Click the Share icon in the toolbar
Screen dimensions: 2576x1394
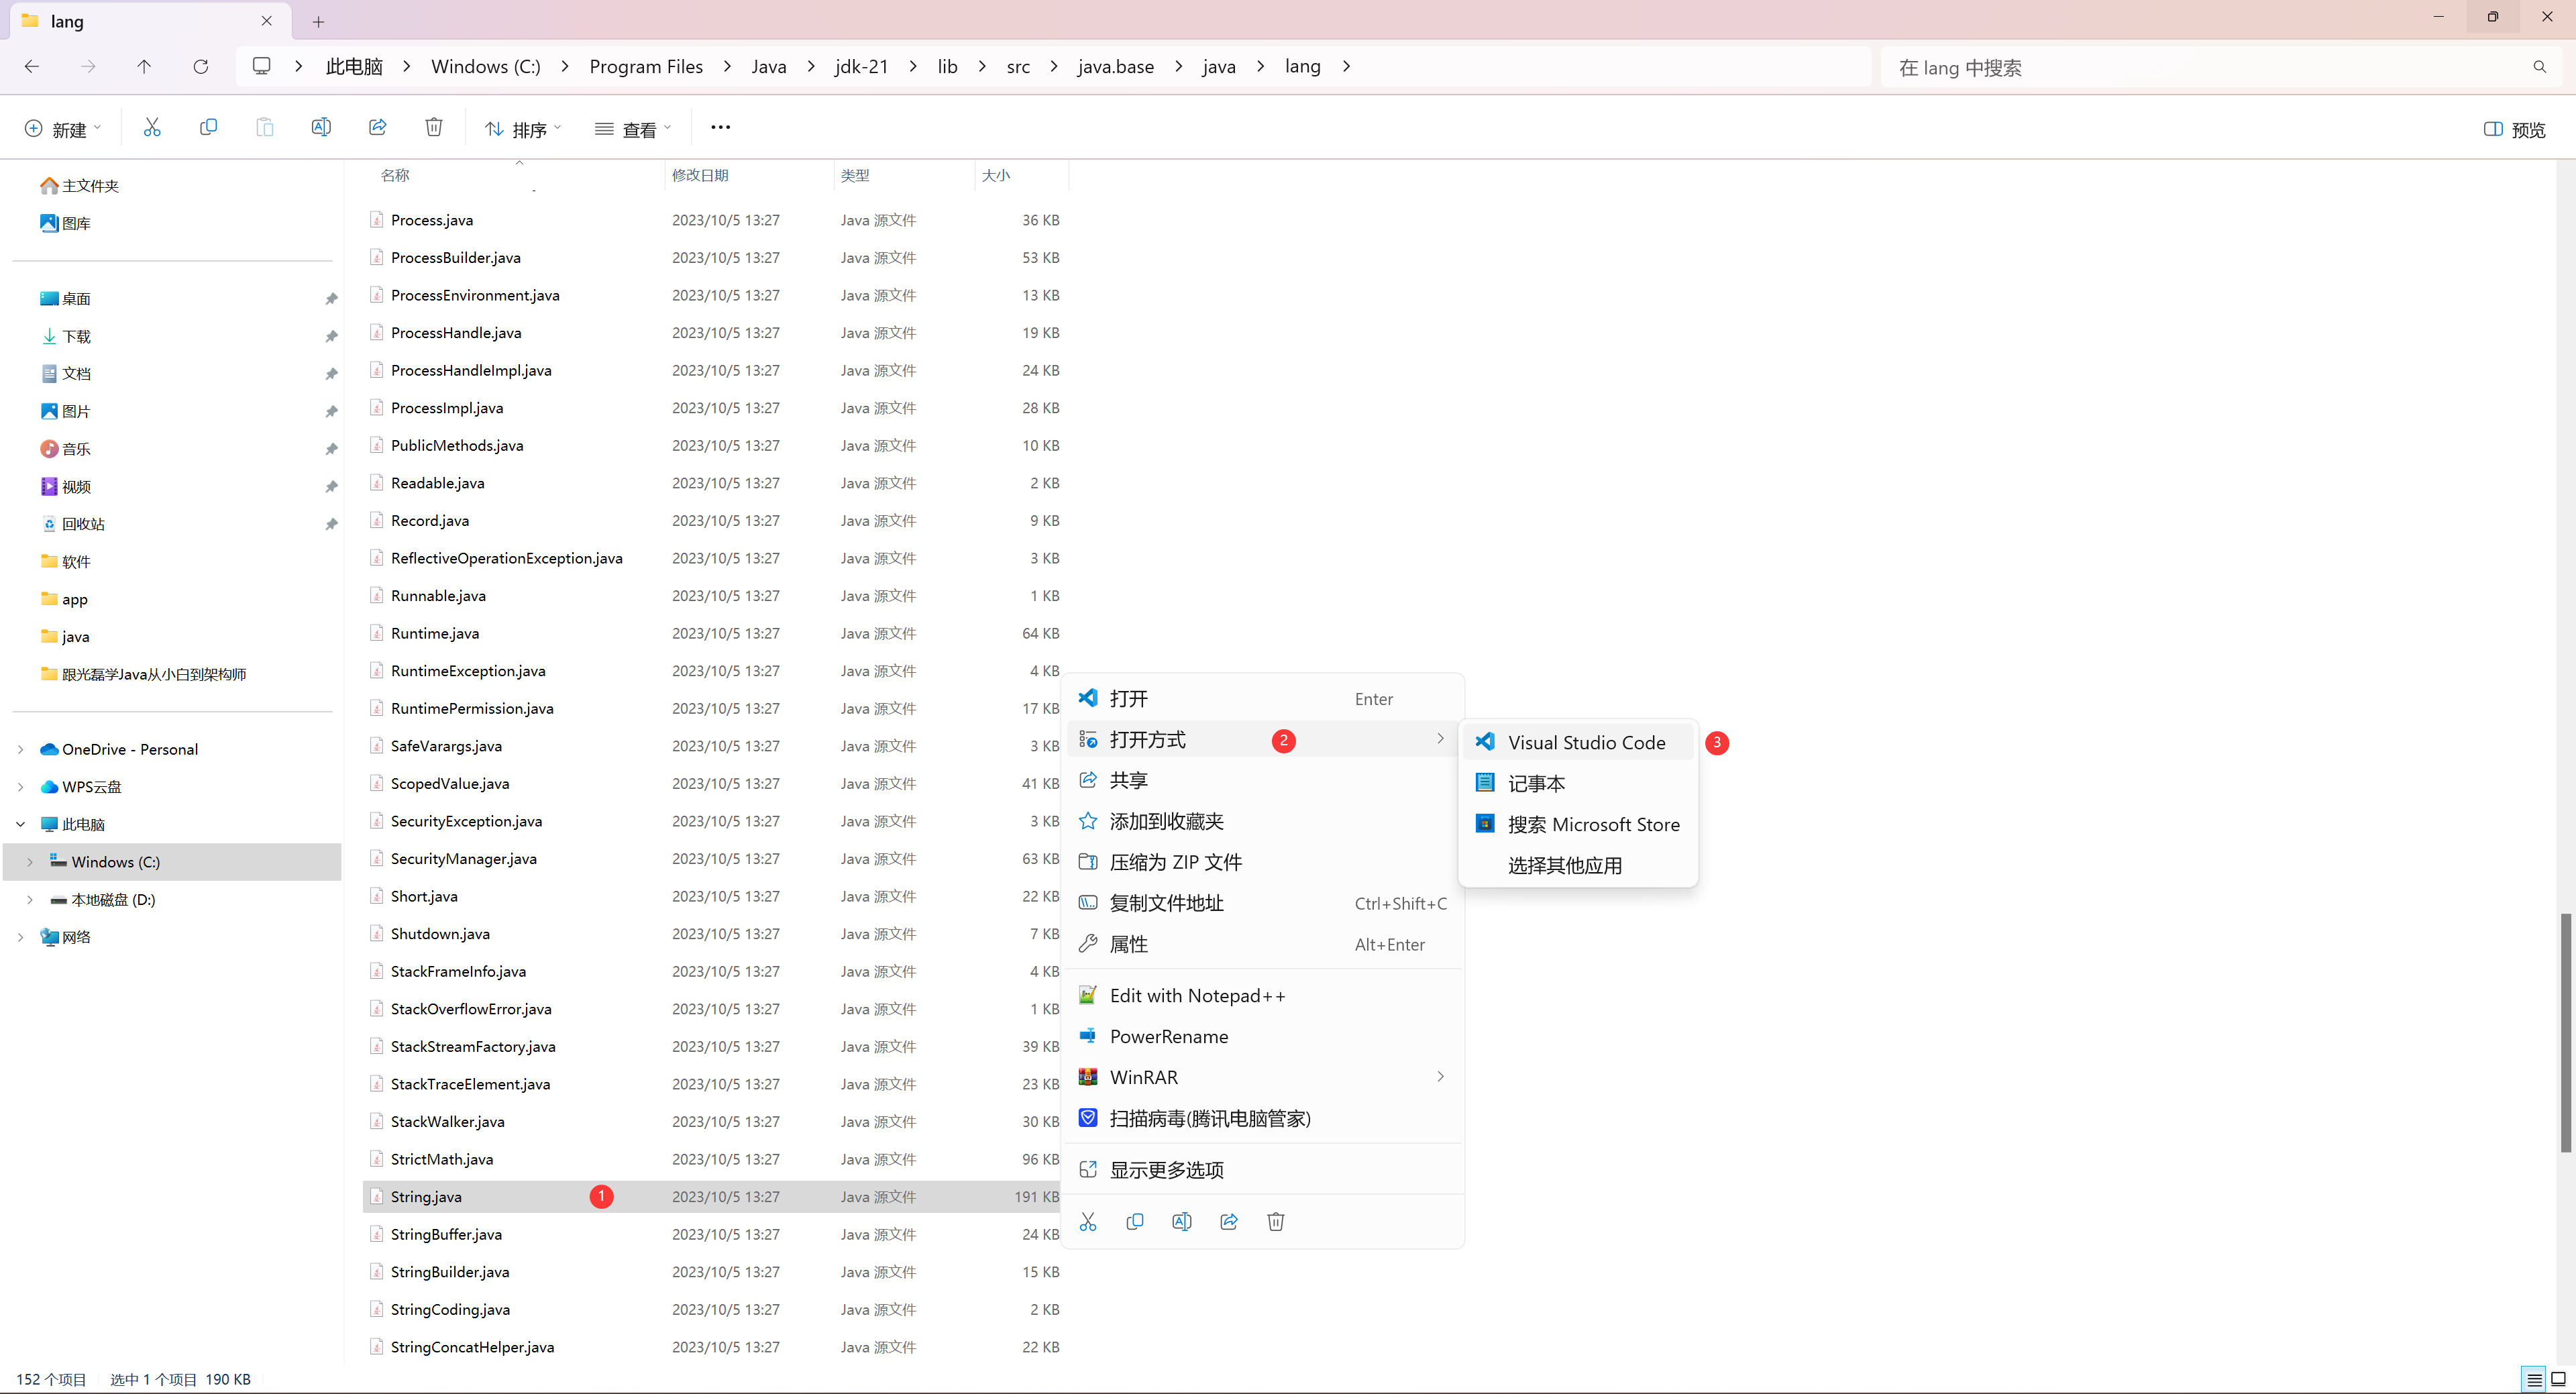(x=377, y=128)
